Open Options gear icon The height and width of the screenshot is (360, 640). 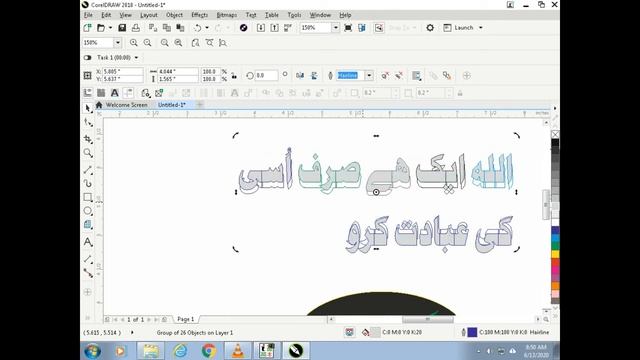(430, 28)
